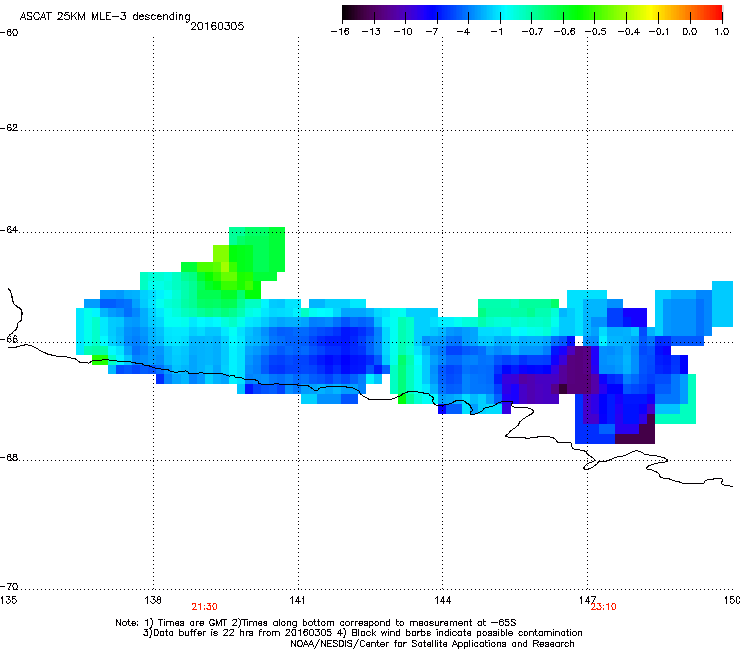
Task: Click the colorbar label "-0.4"
Action: (x=629, y=32)
